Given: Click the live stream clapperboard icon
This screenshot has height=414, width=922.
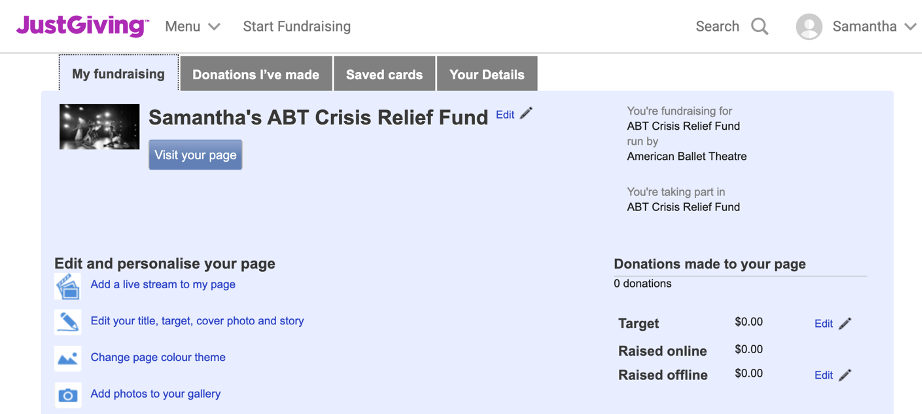Looking at the screenshot, I should 68,286.
